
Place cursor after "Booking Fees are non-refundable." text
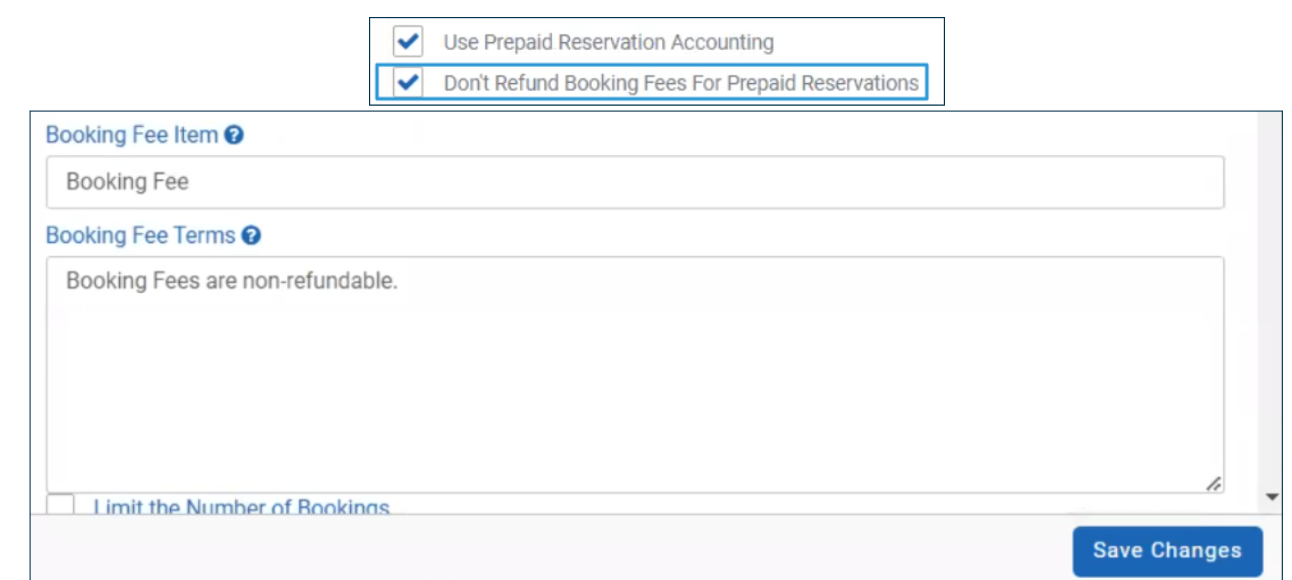coord(399,282)
